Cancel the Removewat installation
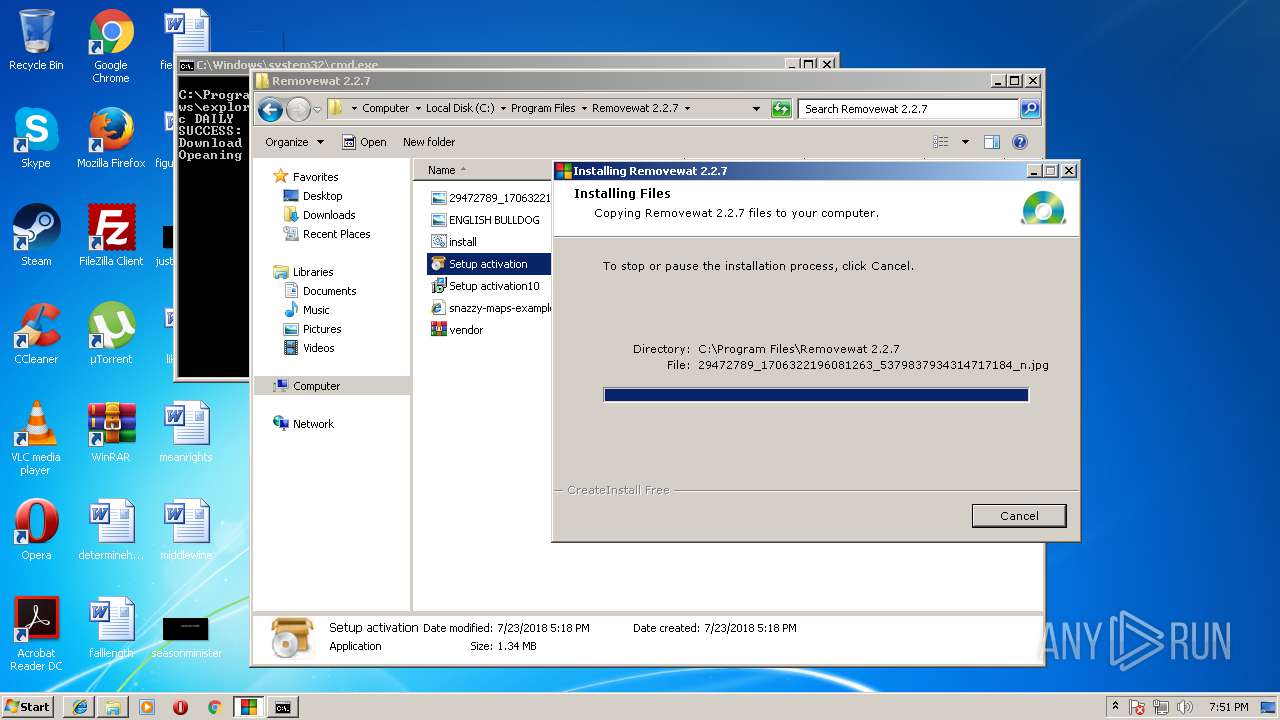The width and height of the screenshot is (1280, 720). tap(1019, 516)
